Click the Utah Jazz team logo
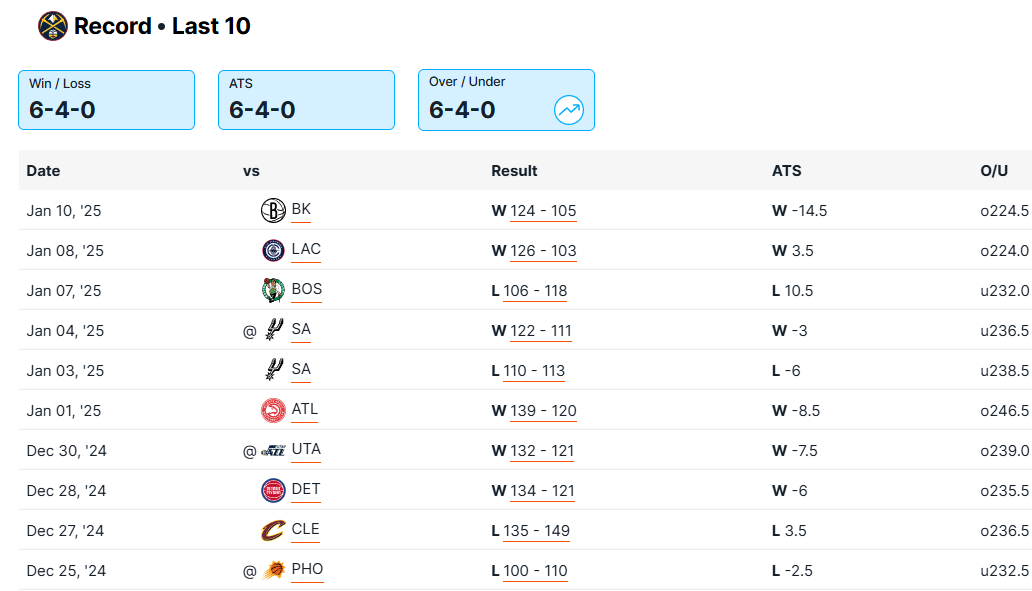The height and width of the screenshot is (591, 1032). point(273,451)
